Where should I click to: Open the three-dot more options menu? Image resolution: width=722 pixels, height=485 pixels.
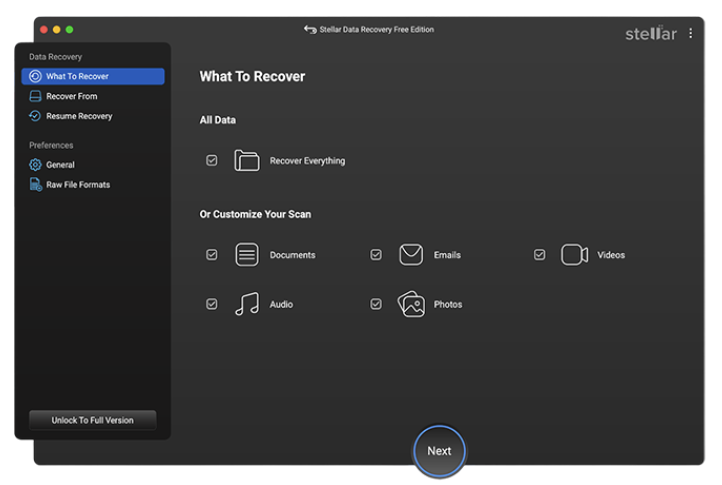click(x=690, y=33)
